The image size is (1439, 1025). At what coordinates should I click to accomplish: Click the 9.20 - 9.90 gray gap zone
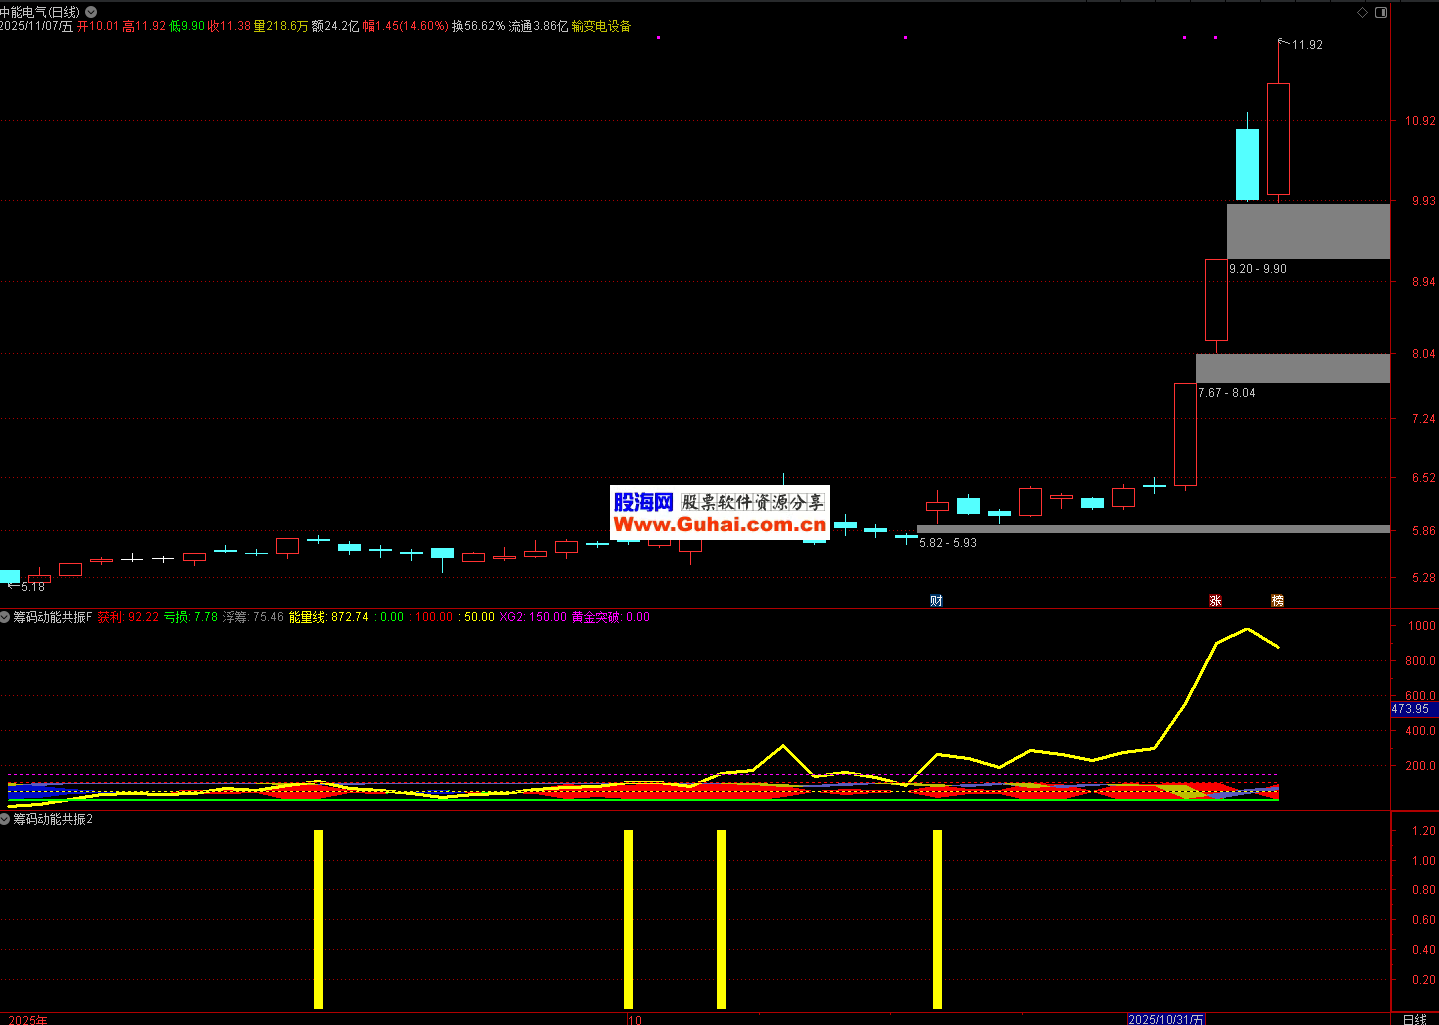(x=1308, y=231)
